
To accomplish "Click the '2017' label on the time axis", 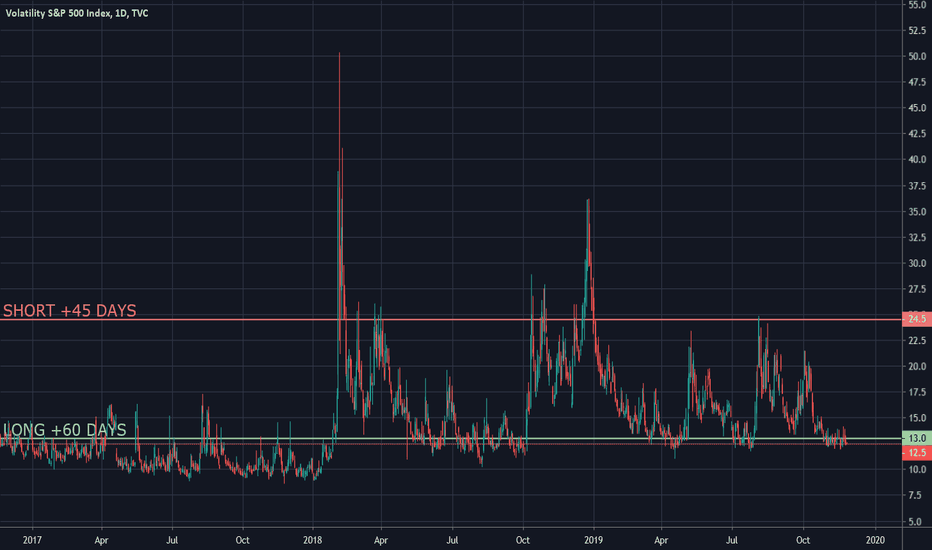I will [x=32, y=540].
